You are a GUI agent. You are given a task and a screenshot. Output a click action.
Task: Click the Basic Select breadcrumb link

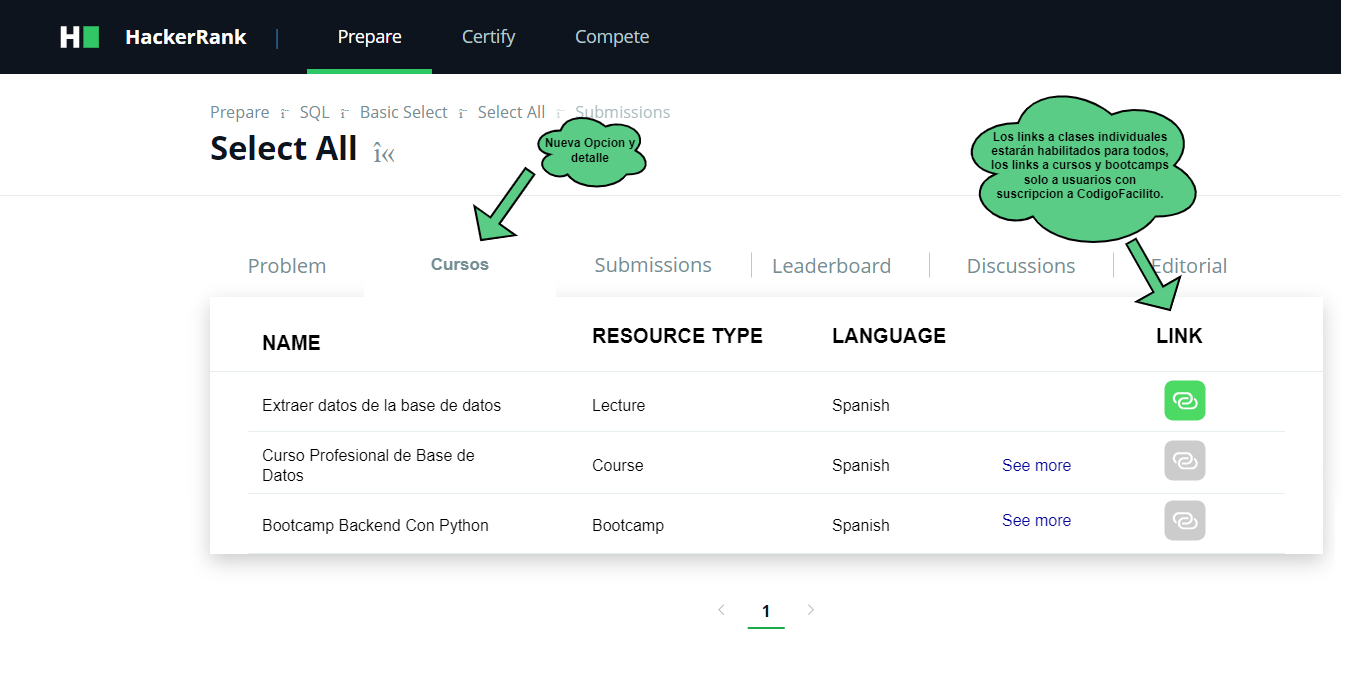[404, 112]
